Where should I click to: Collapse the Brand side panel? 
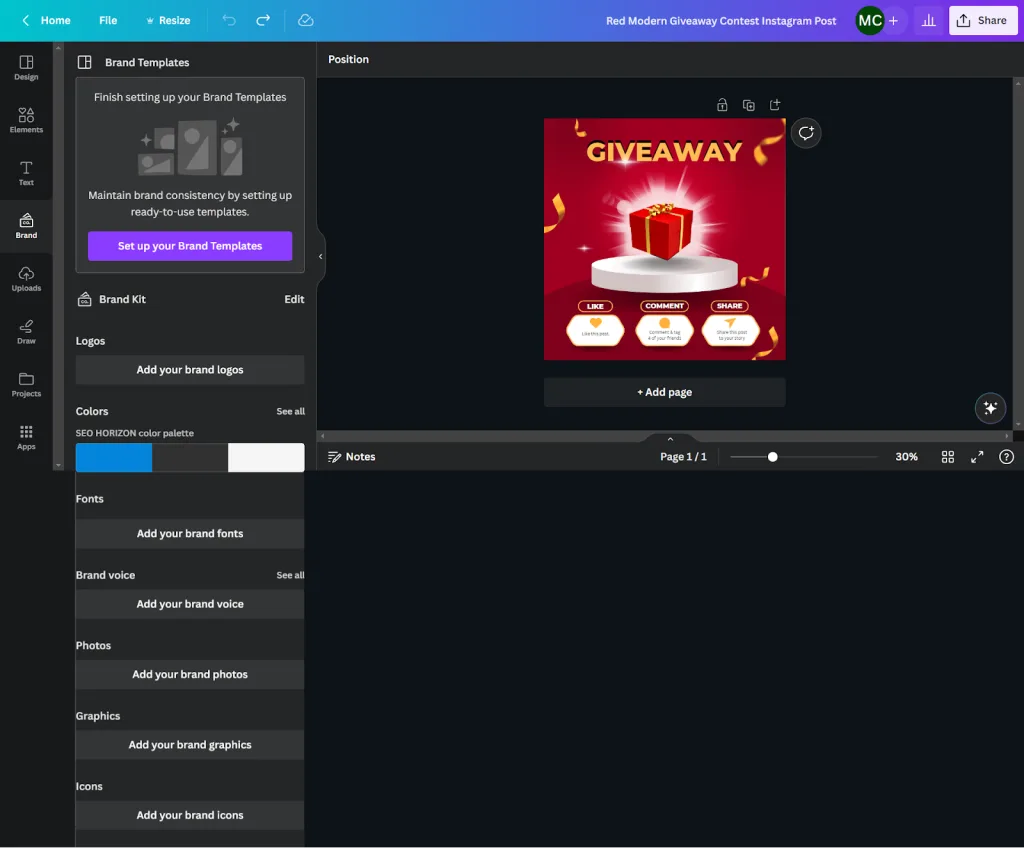(x=320, y=257)
